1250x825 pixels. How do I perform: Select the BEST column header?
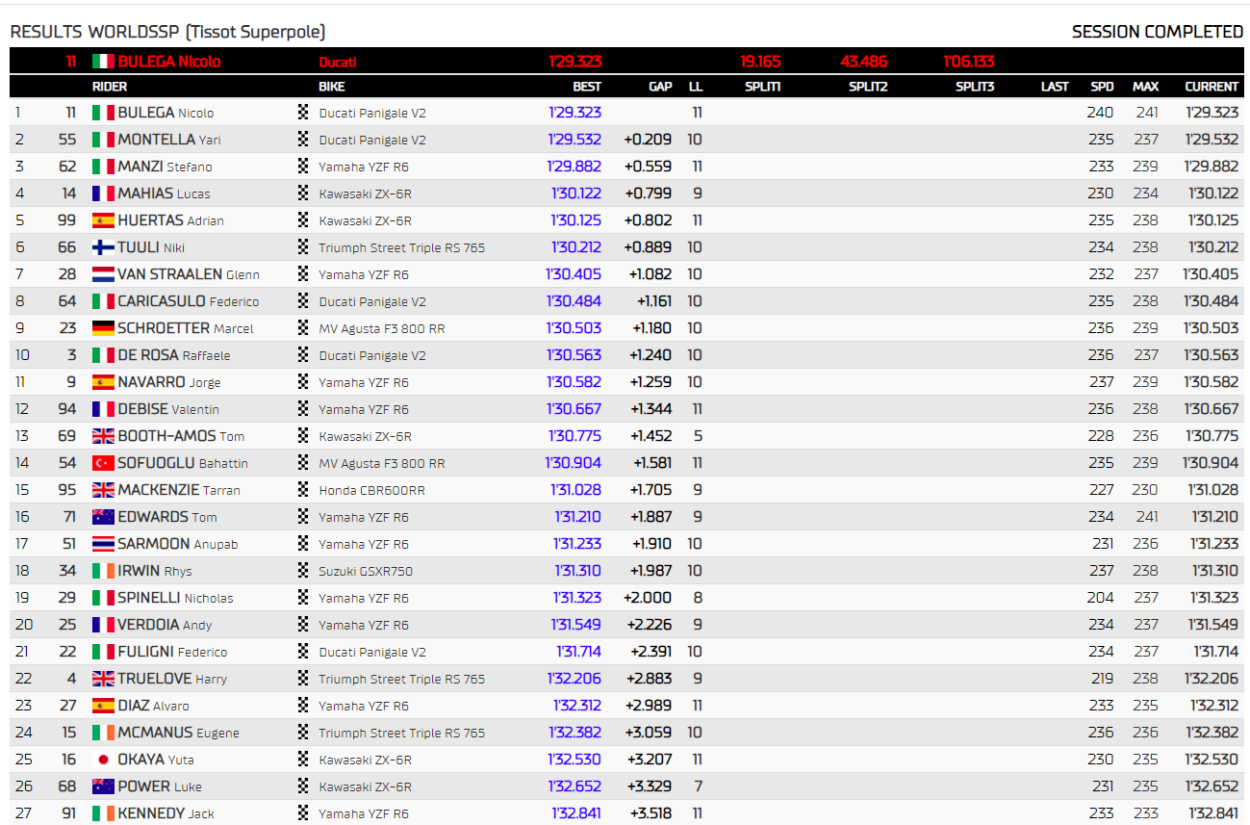coord(587,87)
